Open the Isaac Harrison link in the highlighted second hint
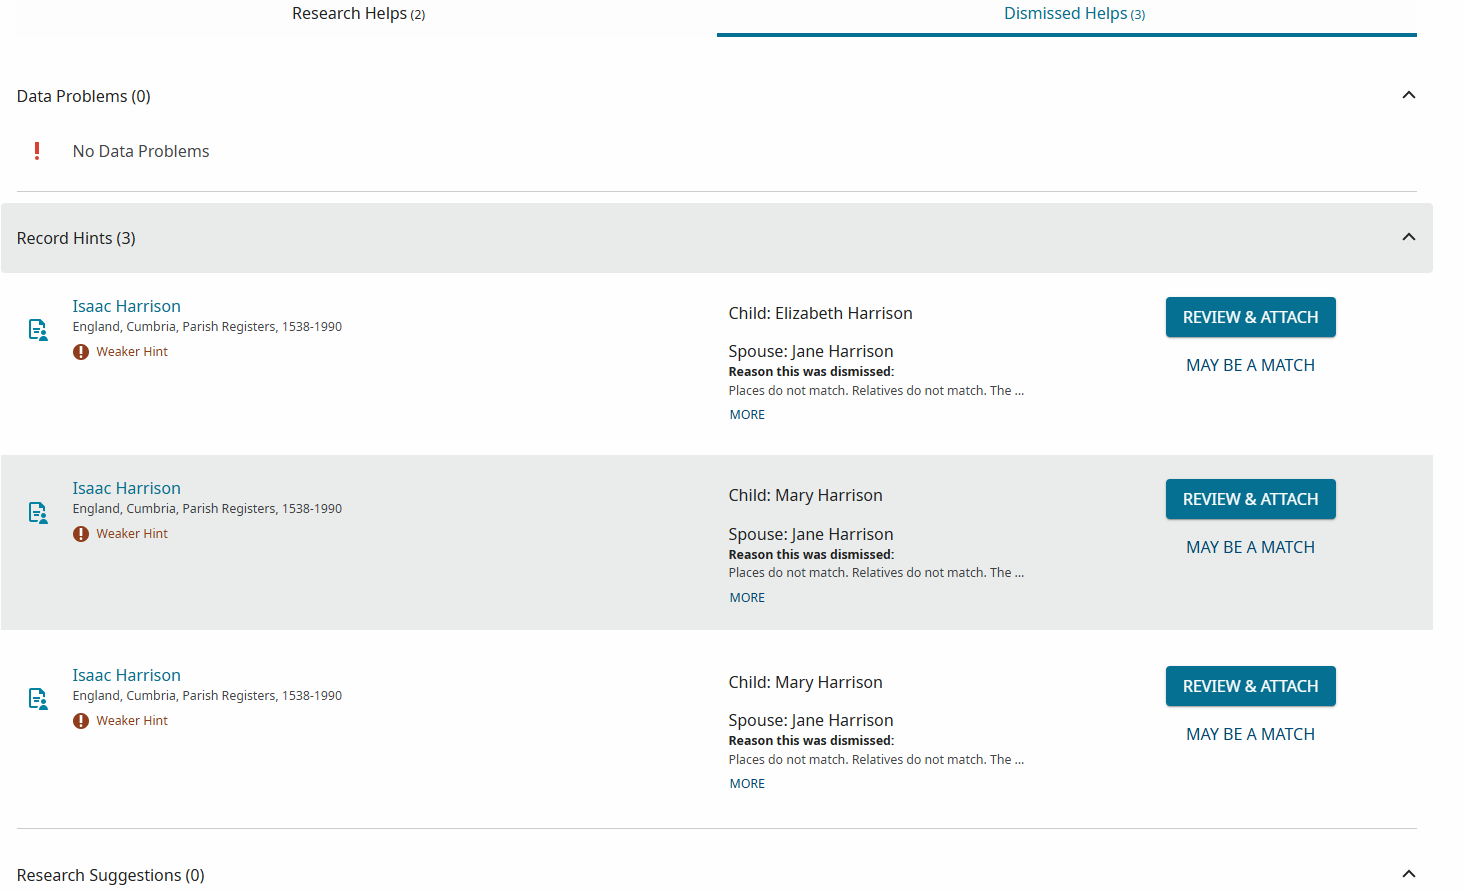This screenshot has width=1465, height=892. (126, 488)
